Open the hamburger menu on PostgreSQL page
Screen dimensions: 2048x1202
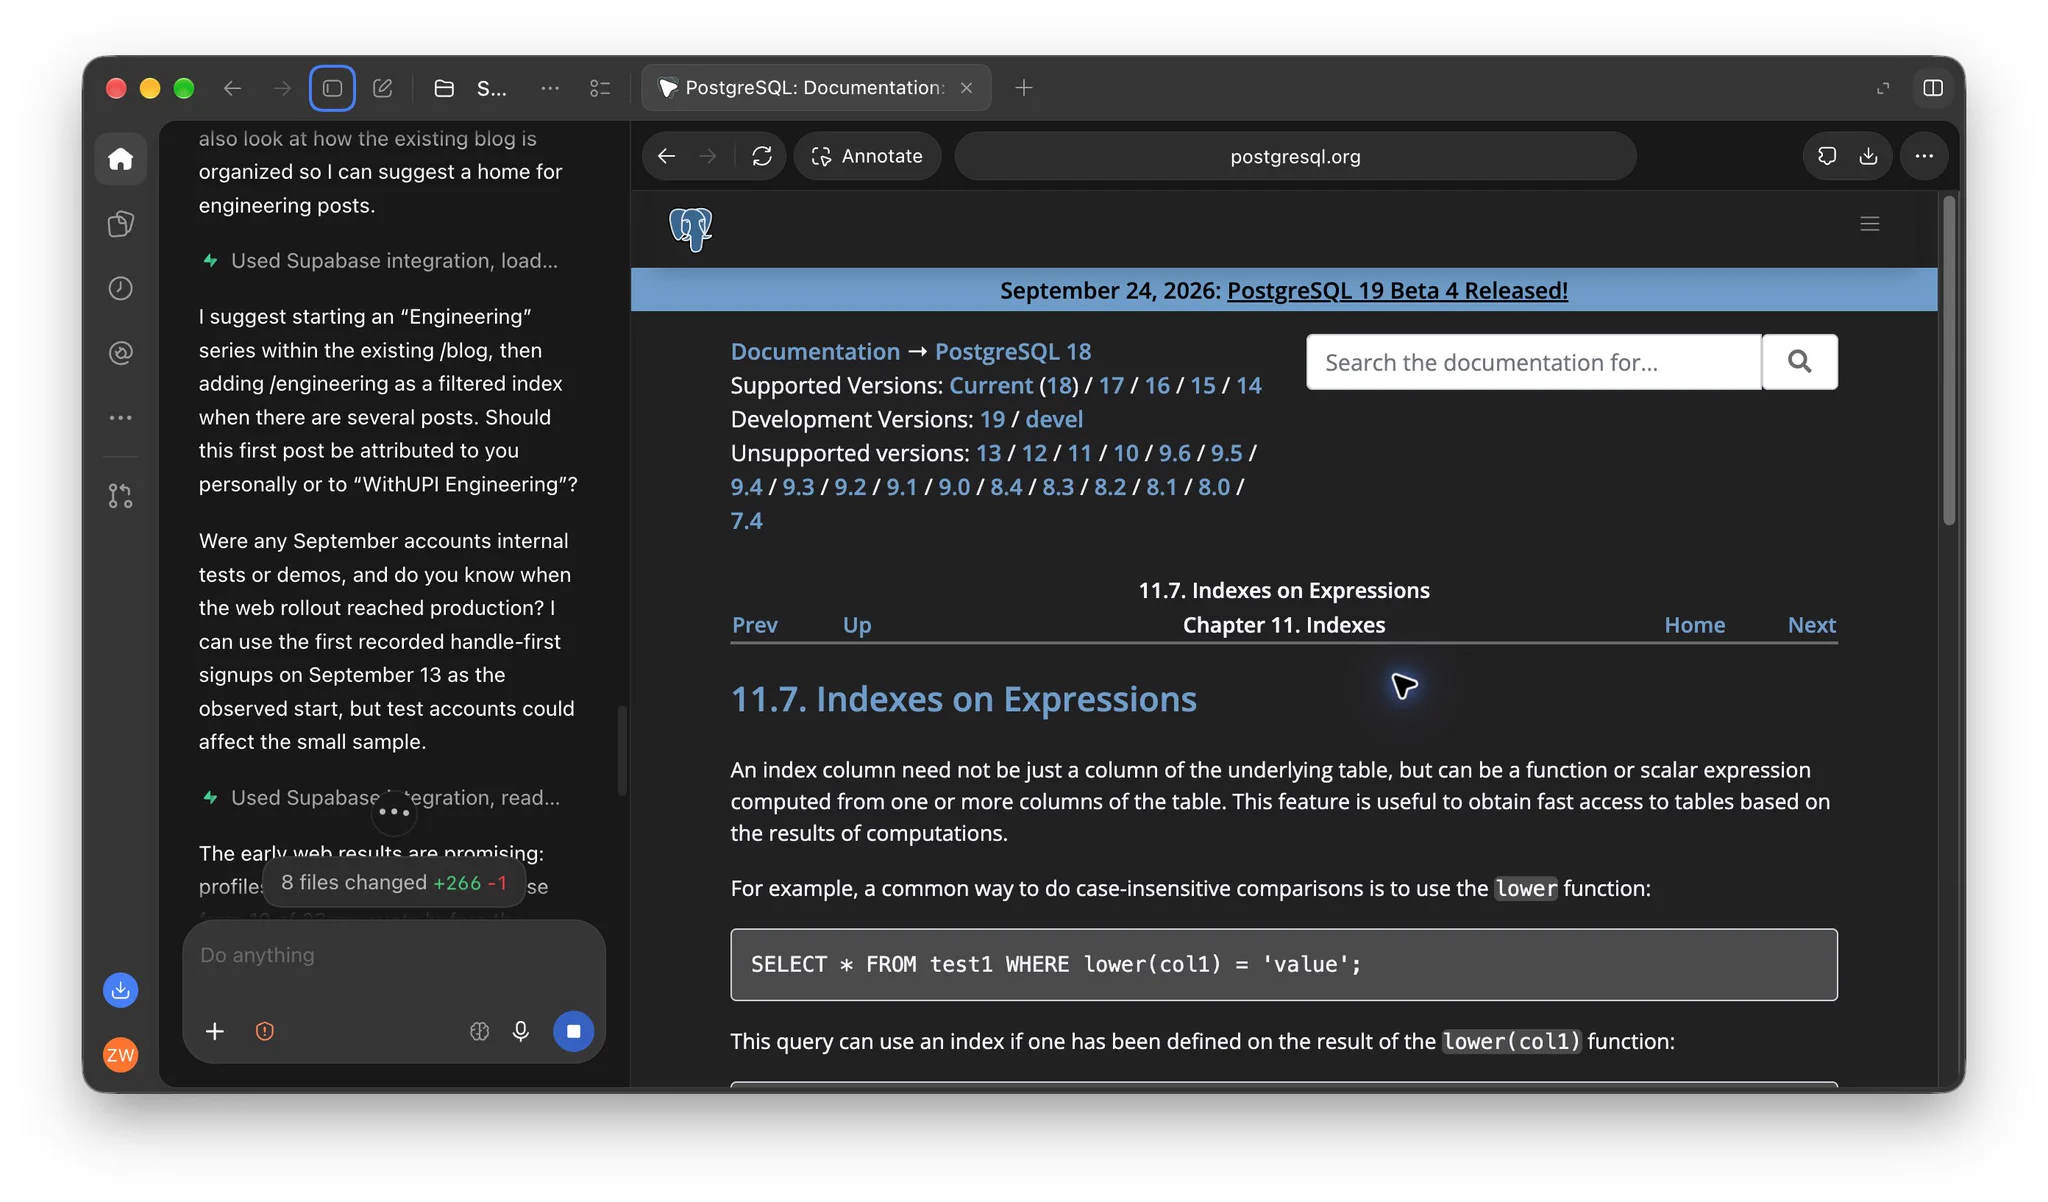[x=1870, y=224]
